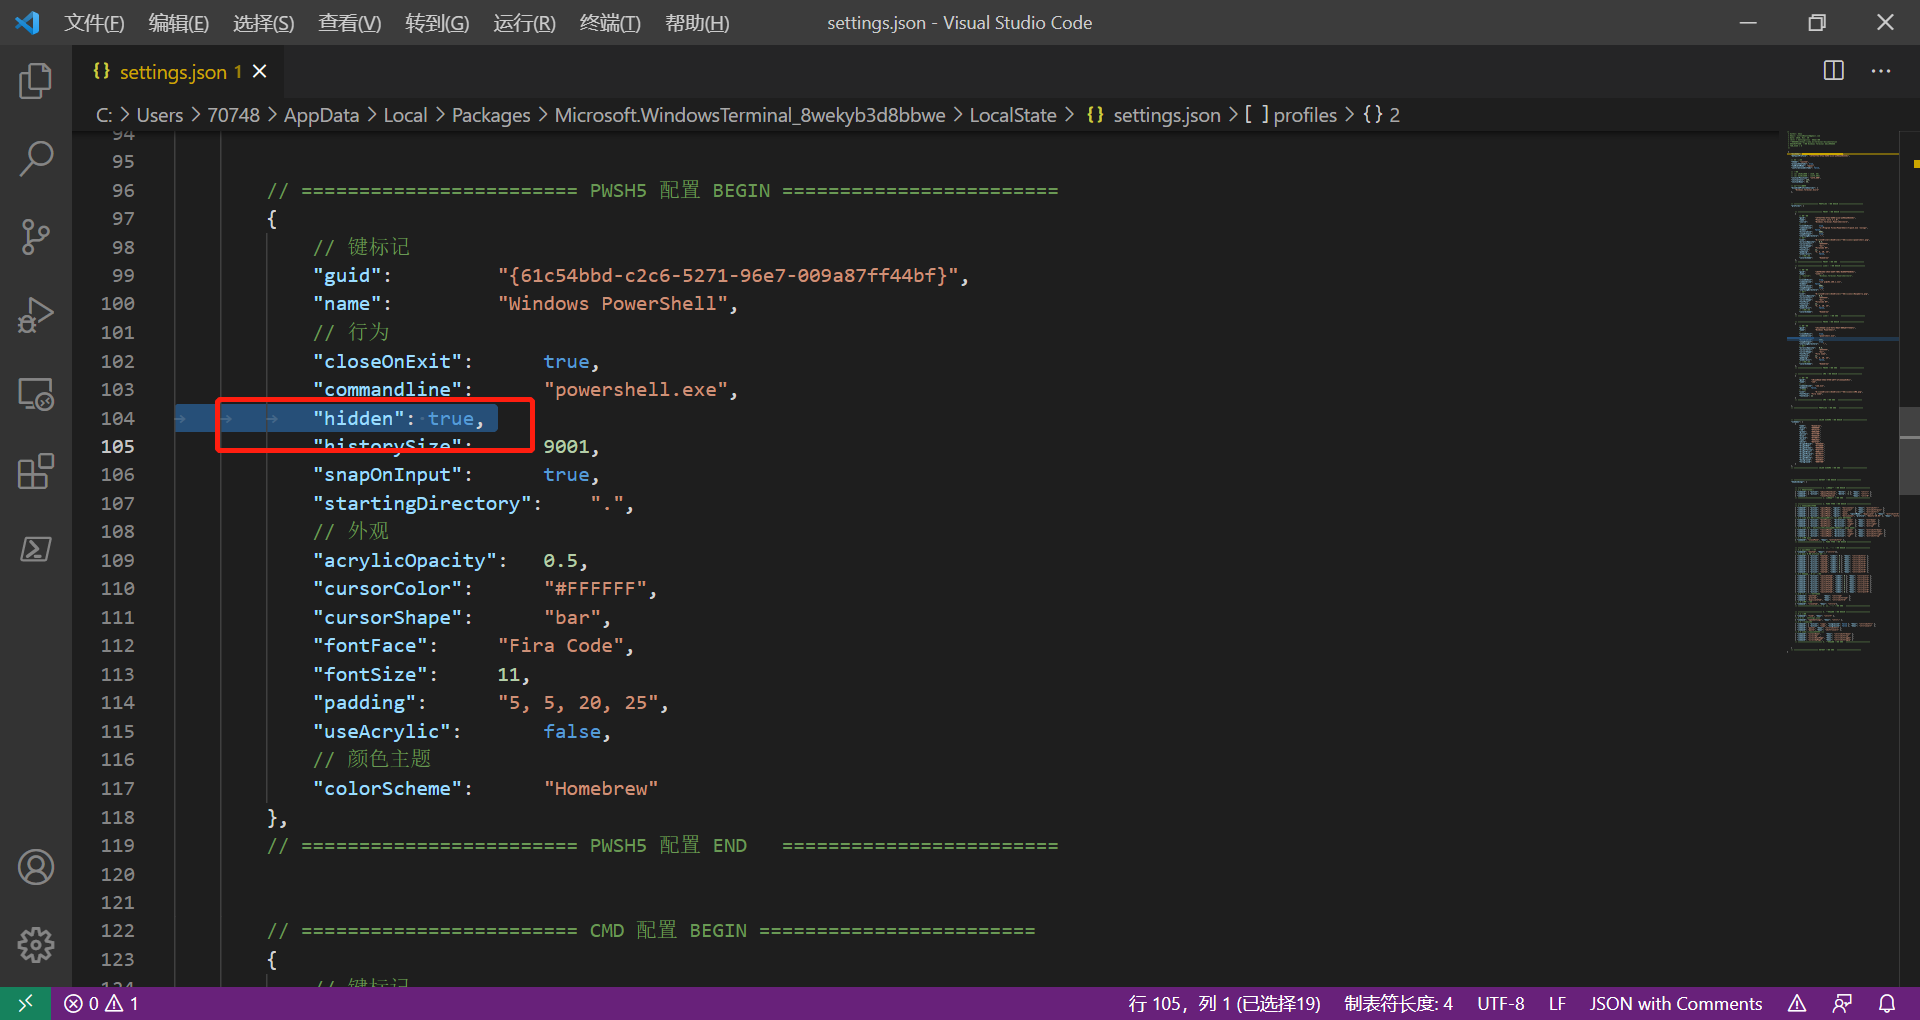The height and width of the screenshot is (1020, 1920).
Task: Split the editor to the right
Action: coord(1834,71)
